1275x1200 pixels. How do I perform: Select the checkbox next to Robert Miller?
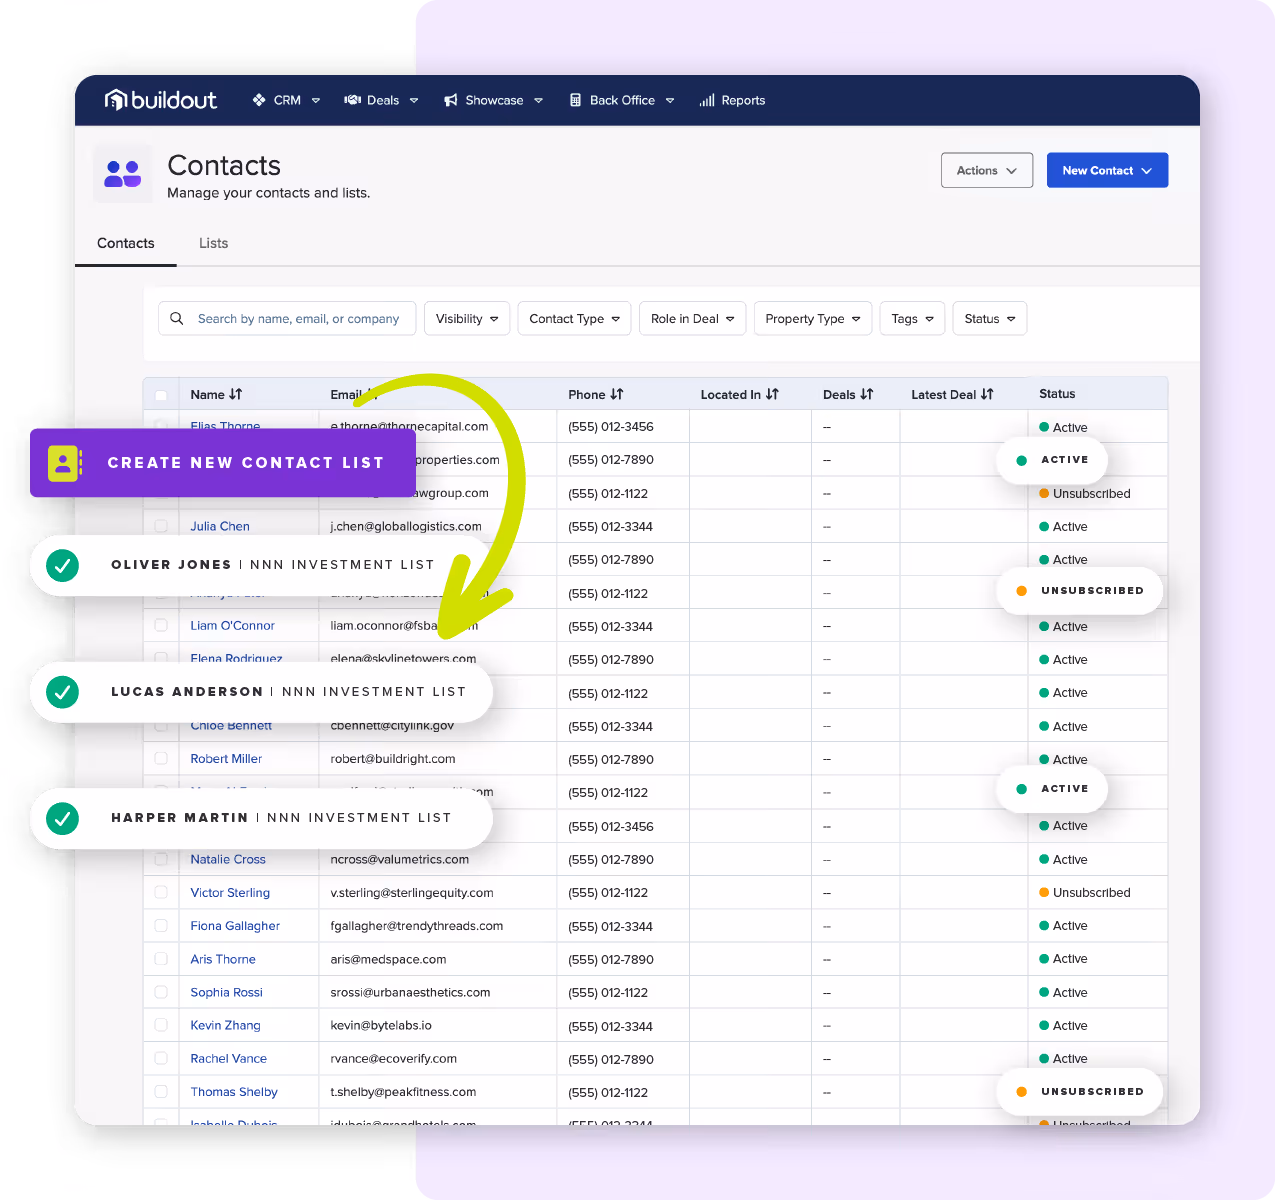click(161, 758)
